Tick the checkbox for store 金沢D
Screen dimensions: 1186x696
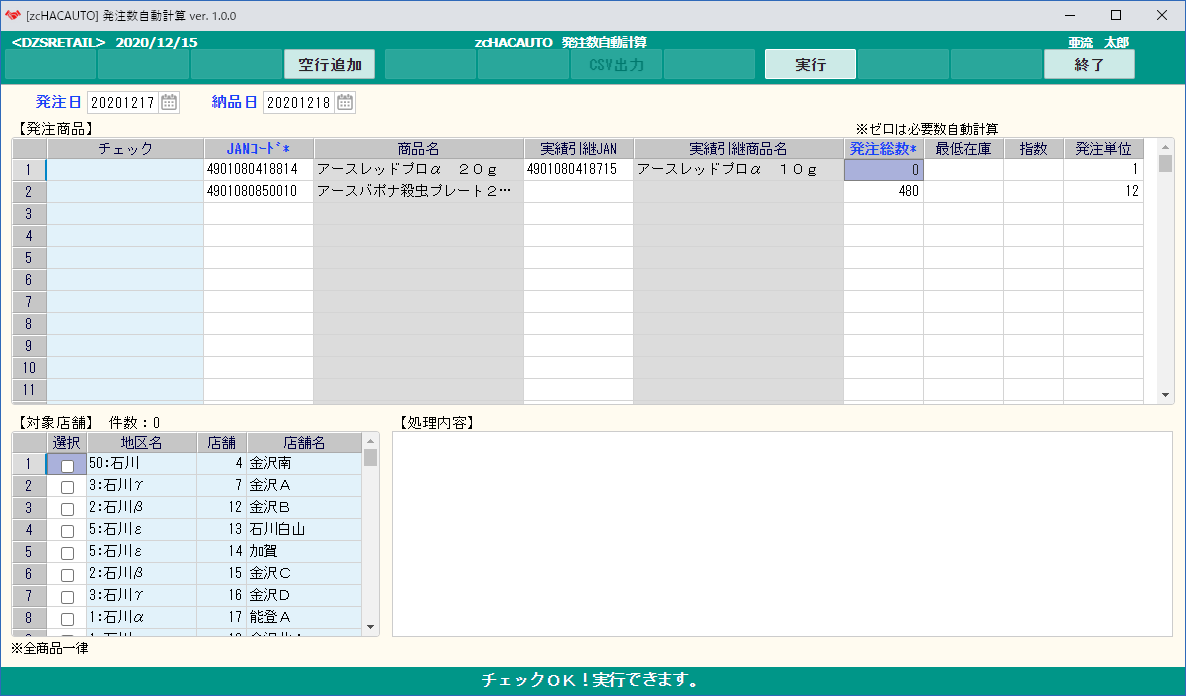coord(67,597)
